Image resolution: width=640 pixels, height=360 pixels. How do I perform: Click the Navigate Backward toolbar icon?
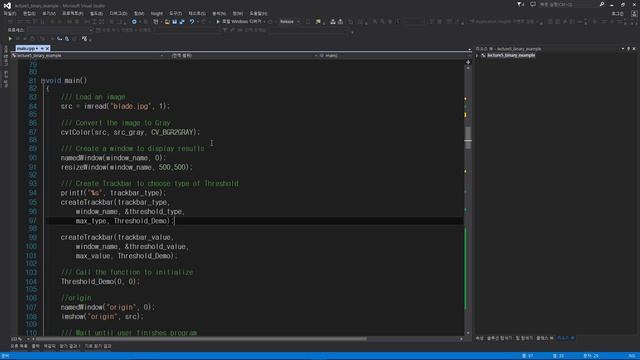click(134, 22)
